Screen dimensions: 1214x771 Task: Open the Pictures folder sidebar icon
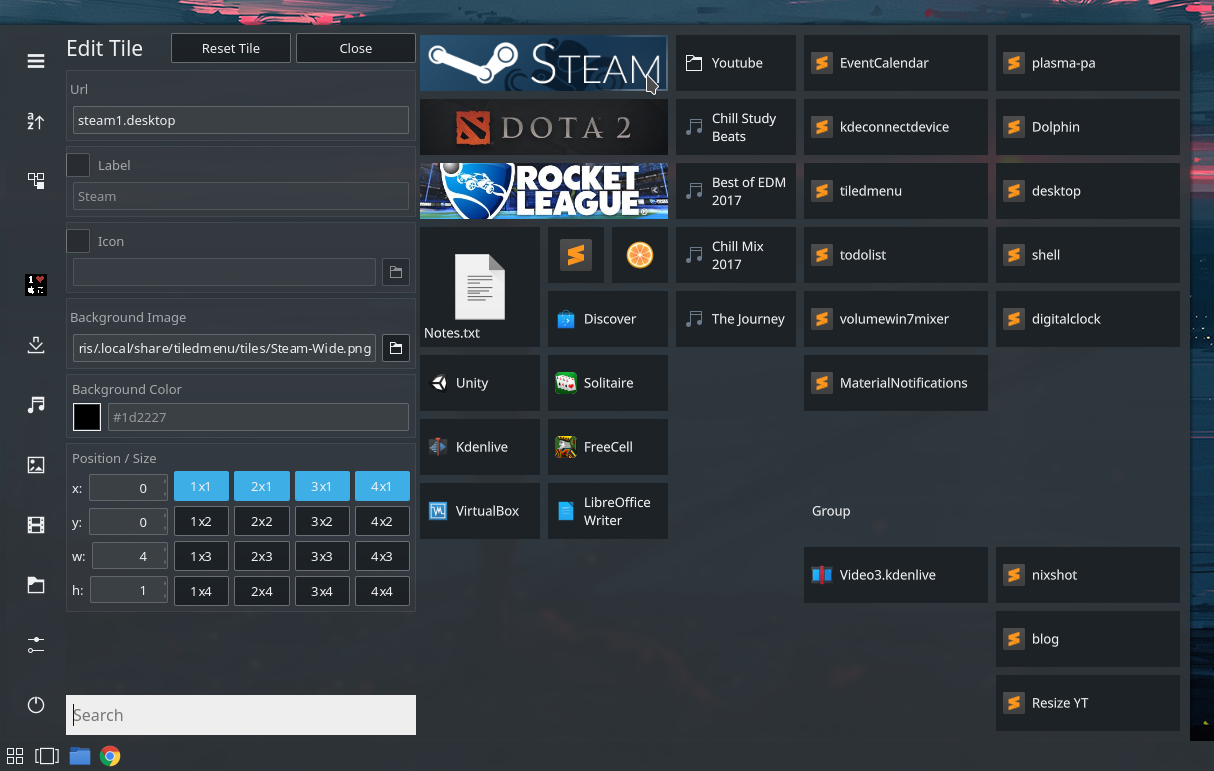(x=36, y=465)
